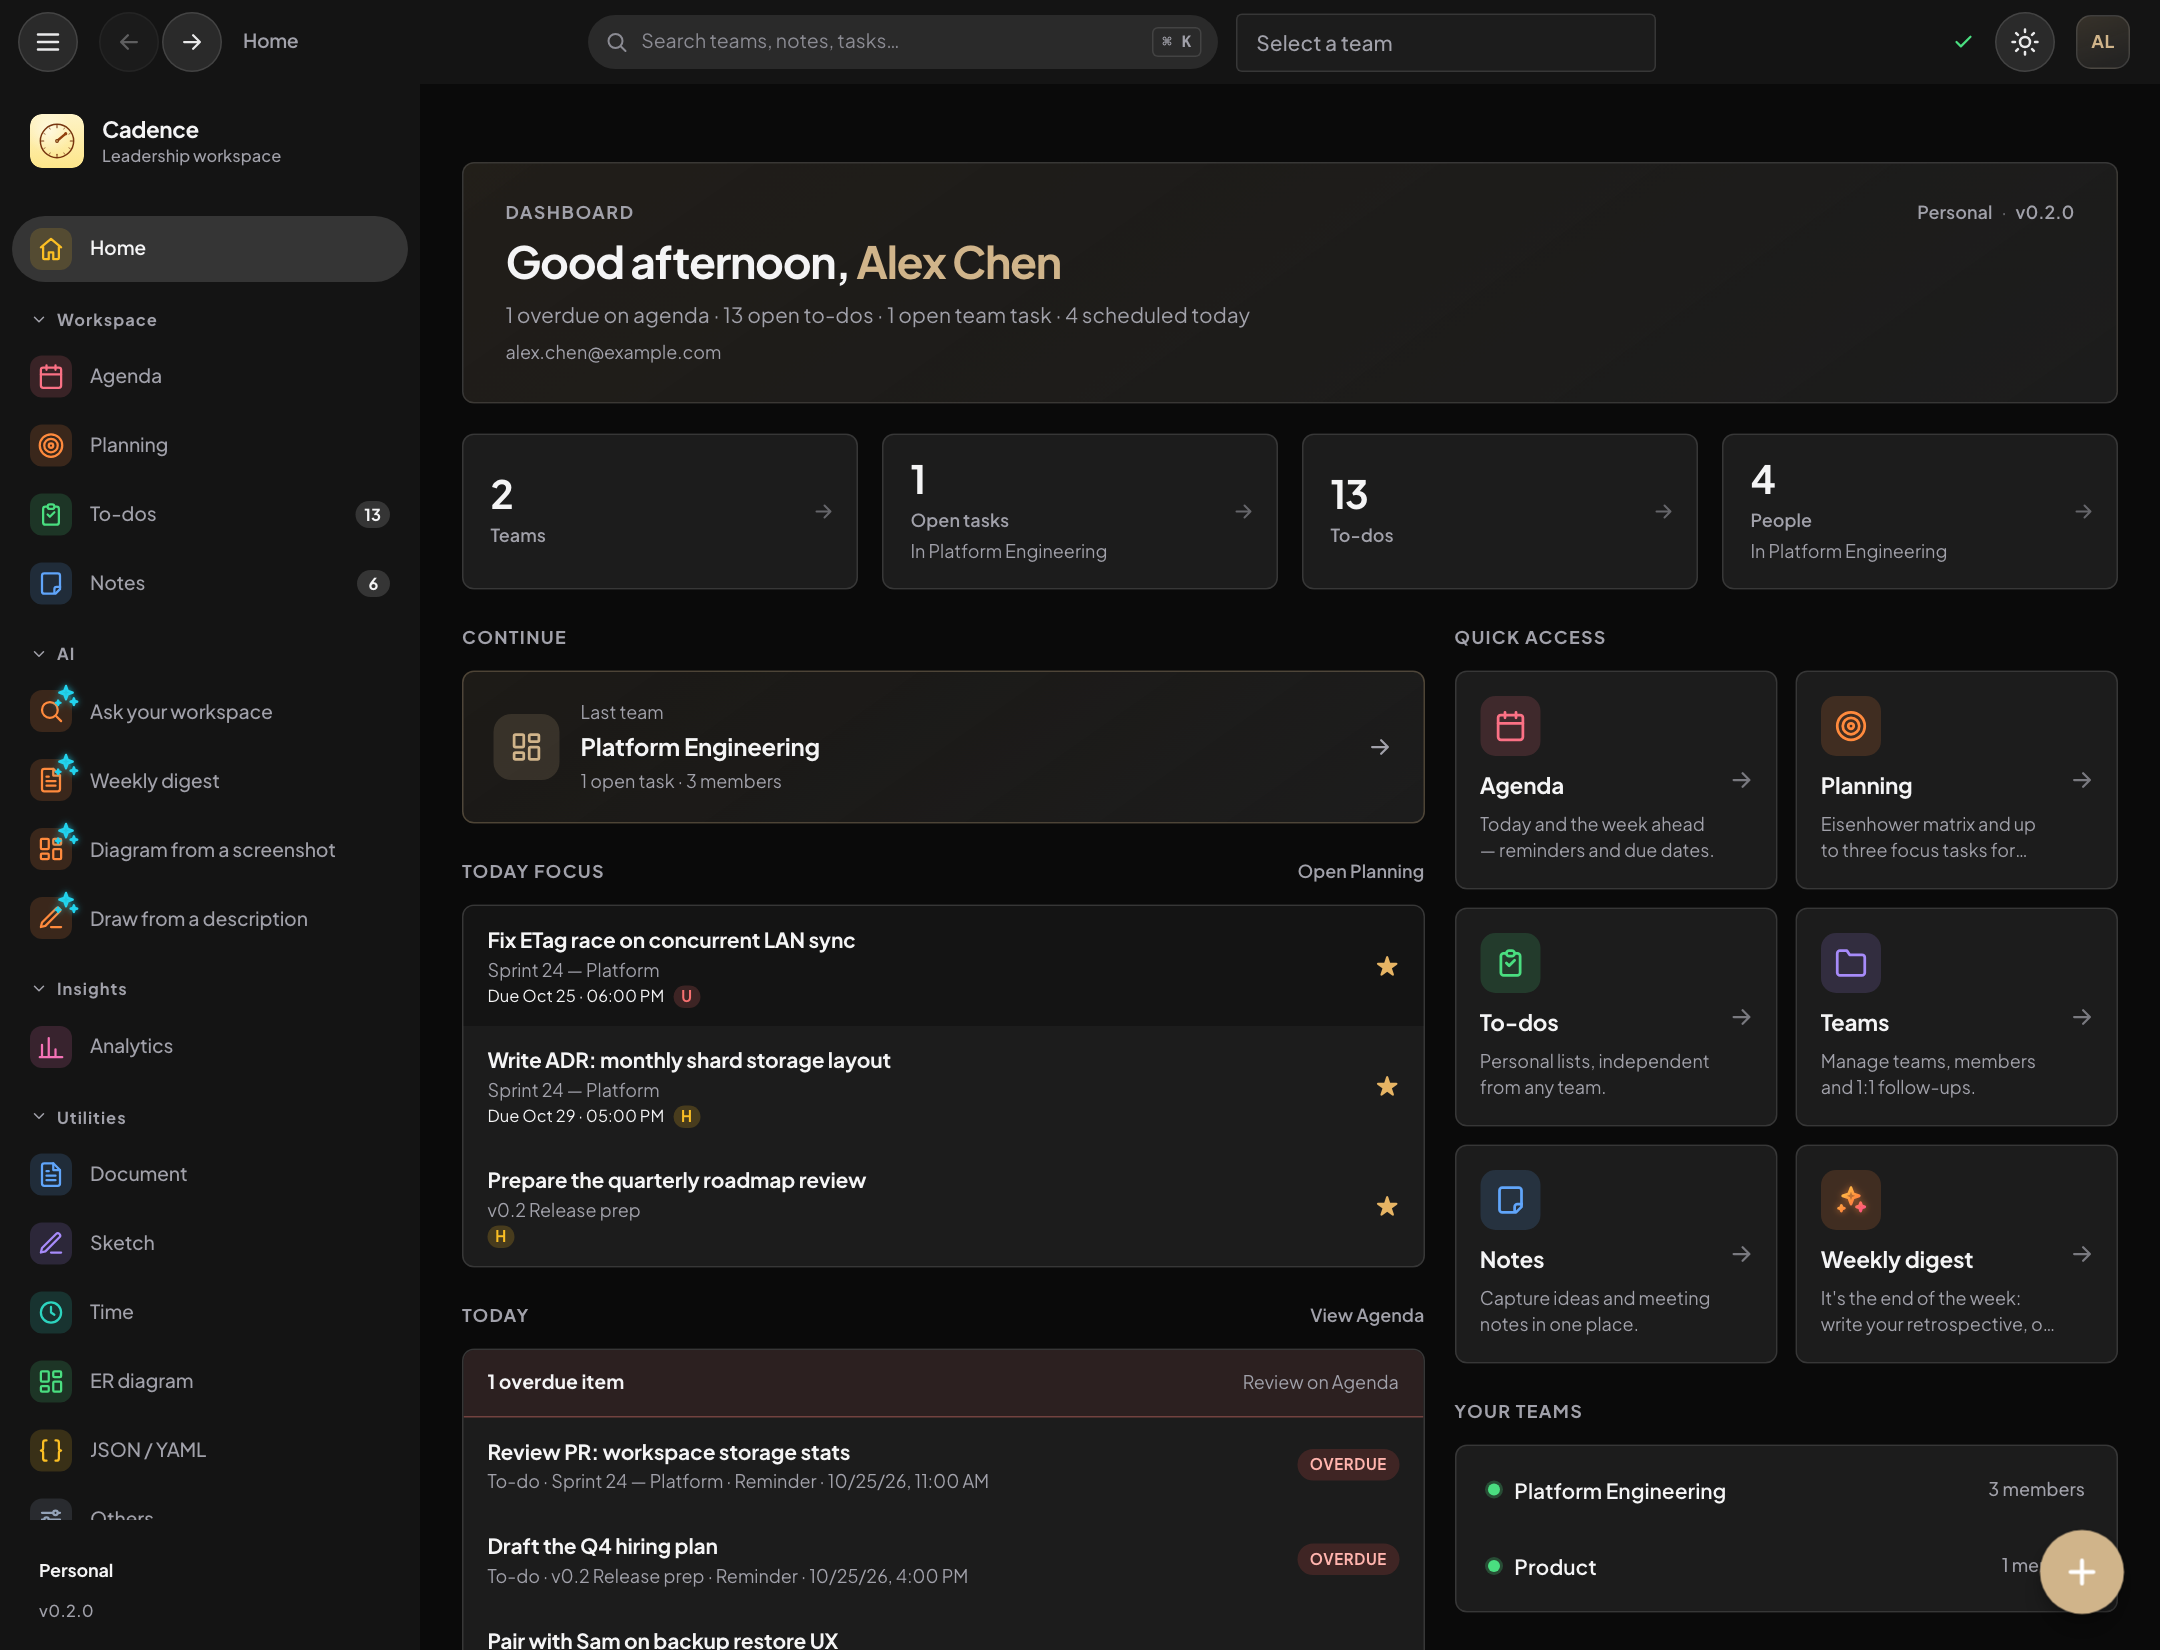Select Platform Engineering under Your Teams
The height and width of the screenshot is (1650, 2160).
pyautogui.click(x=1785, y=1491)
